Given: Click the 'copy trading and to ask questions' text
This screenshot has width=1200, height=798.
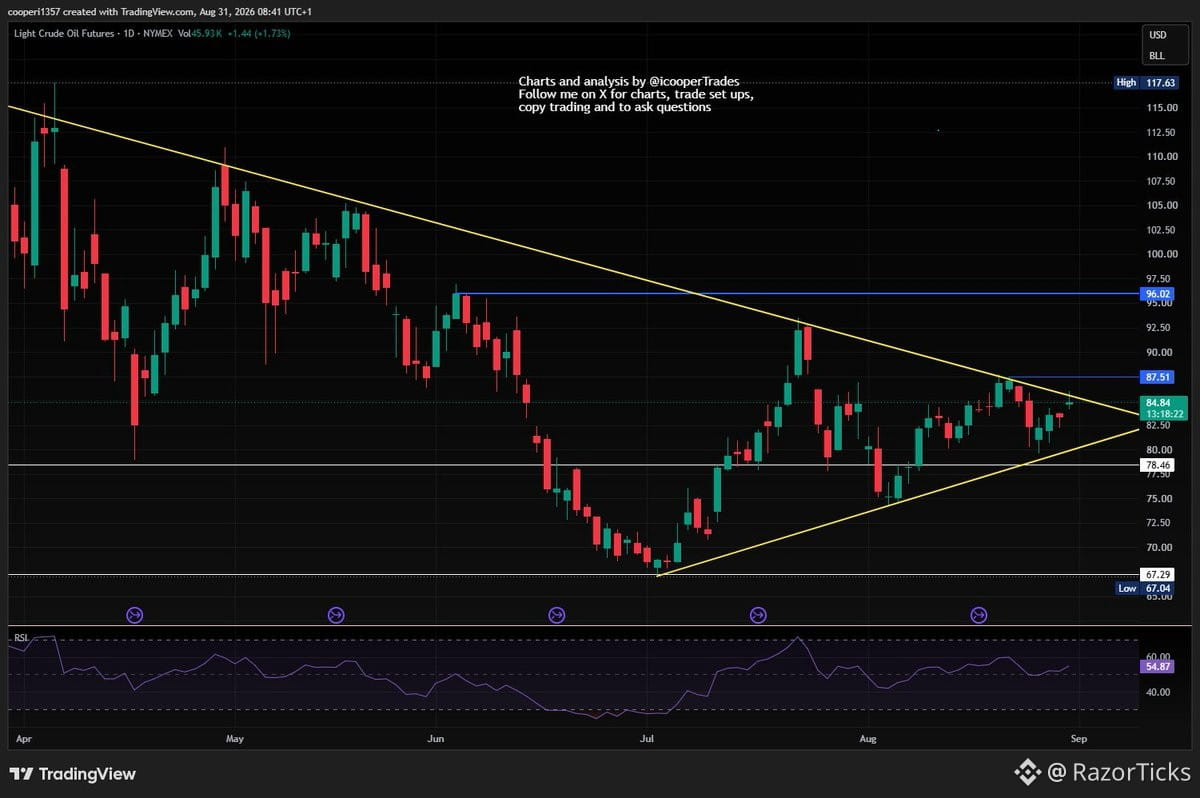Looking at the screenshot, I should [x=615, y=107].
